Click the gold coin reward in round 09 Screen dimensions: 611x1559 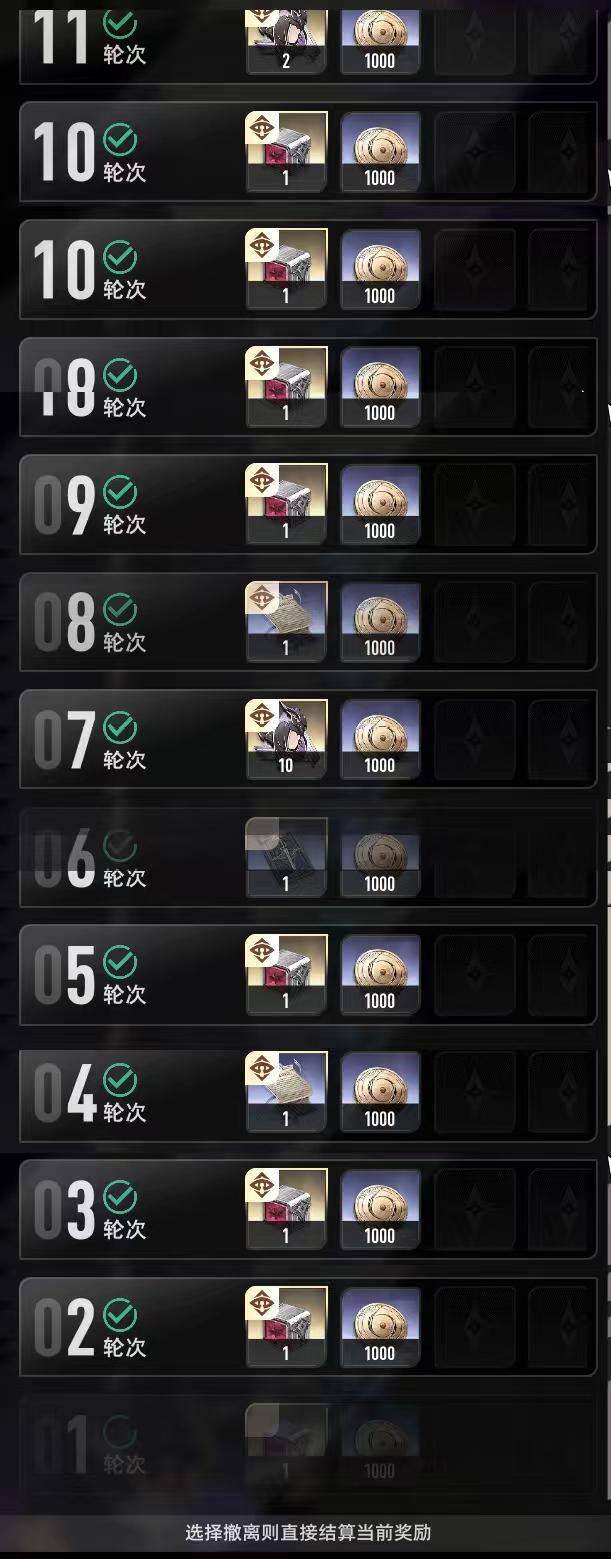[x=380, y=504]
